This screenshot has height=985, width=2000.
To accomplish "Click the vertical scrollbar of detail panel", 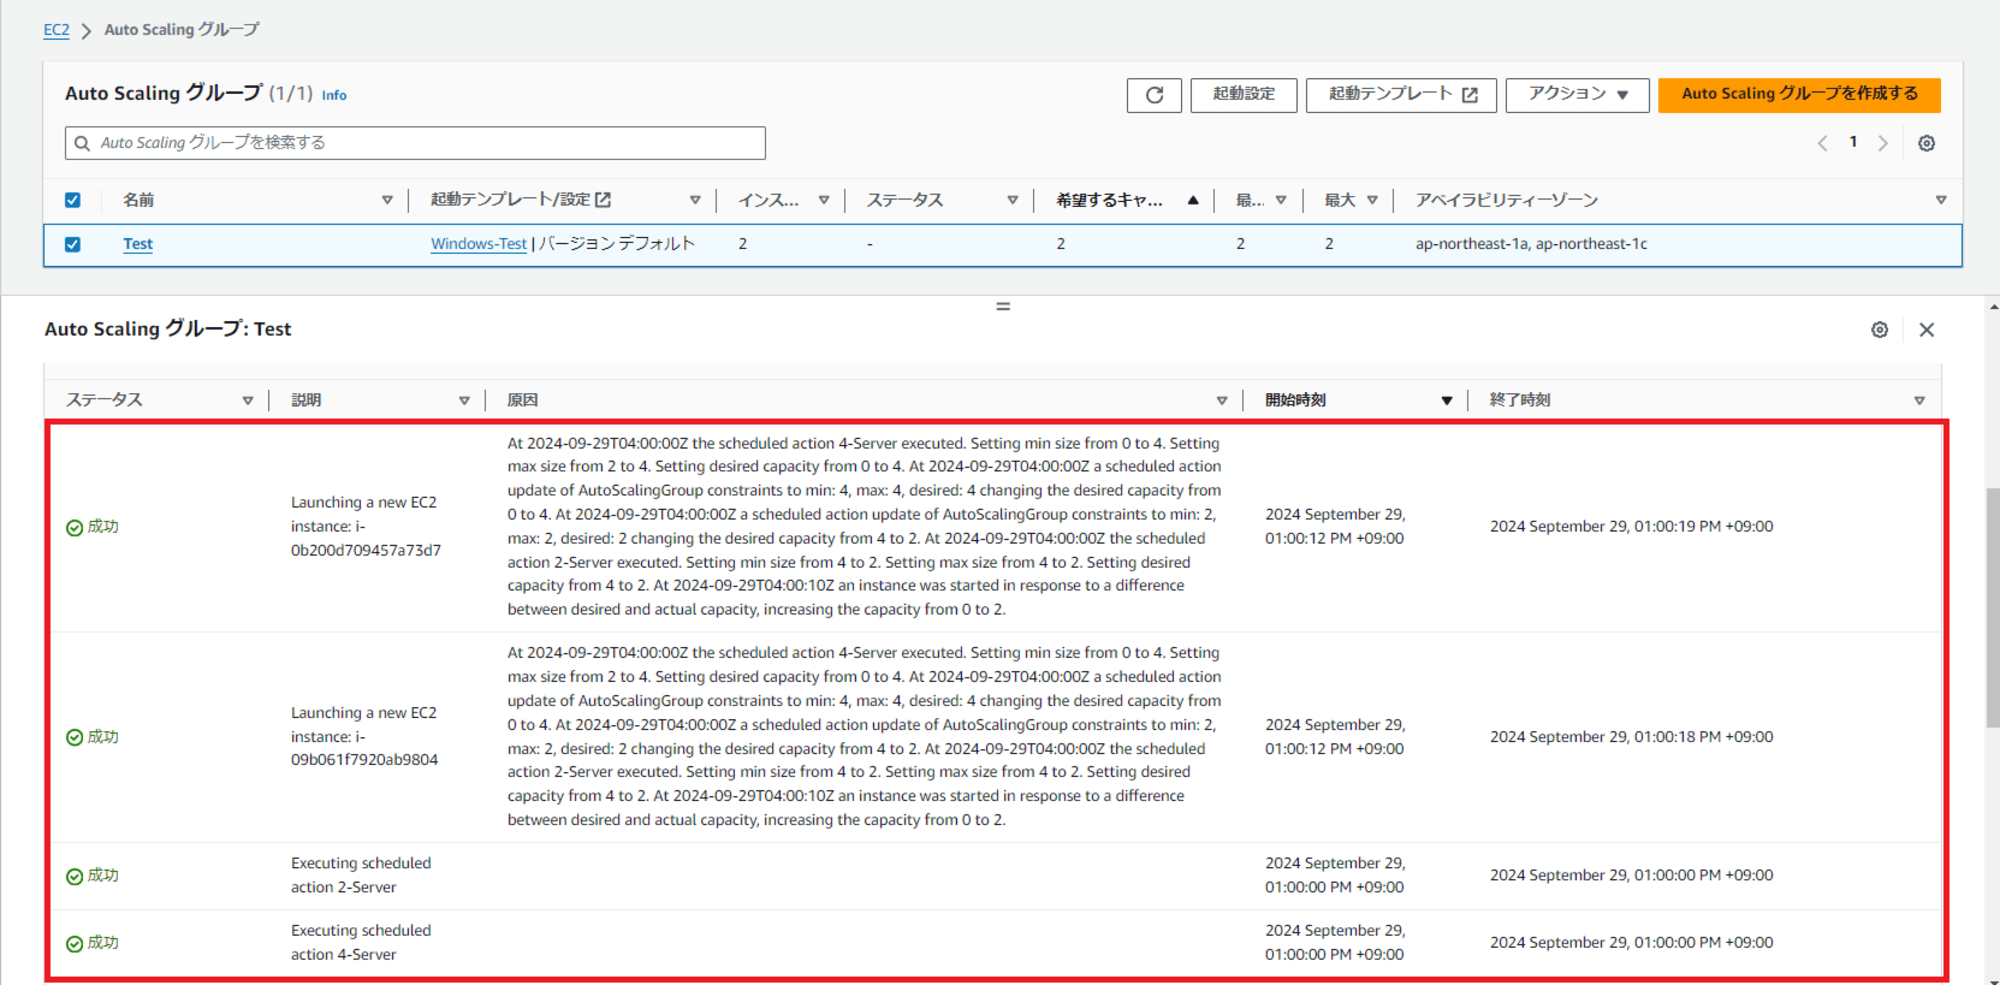I will click(x=1992, y=607).
